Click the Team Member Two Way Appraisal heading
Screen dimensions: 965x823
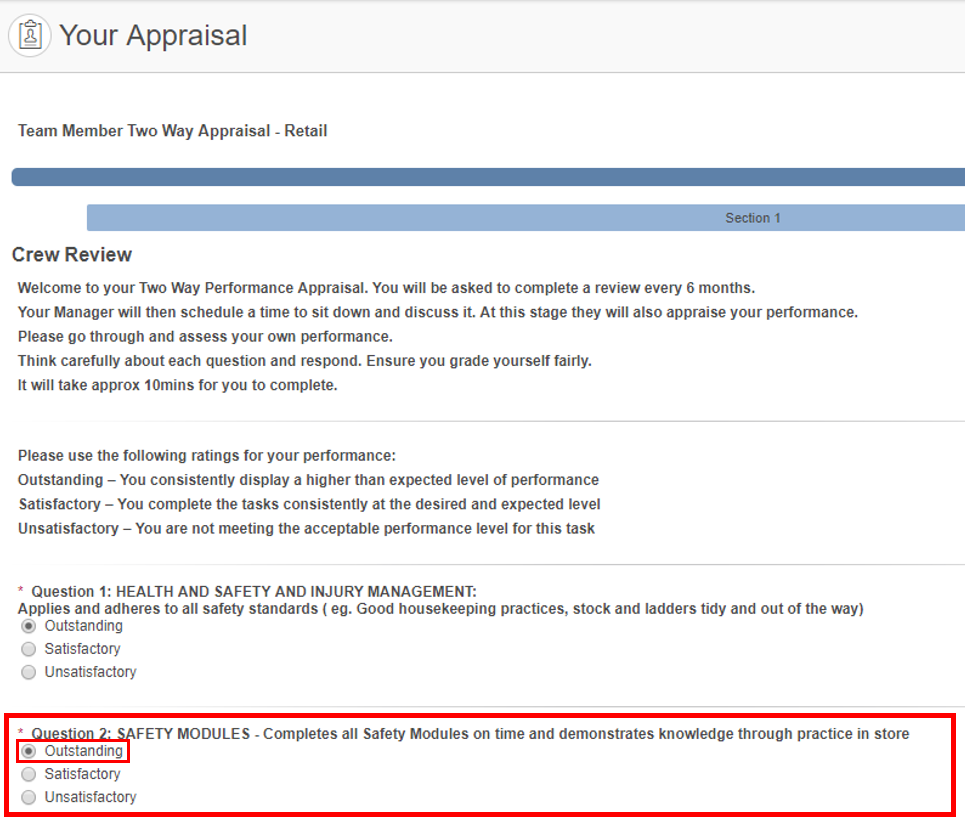point(173,130)
